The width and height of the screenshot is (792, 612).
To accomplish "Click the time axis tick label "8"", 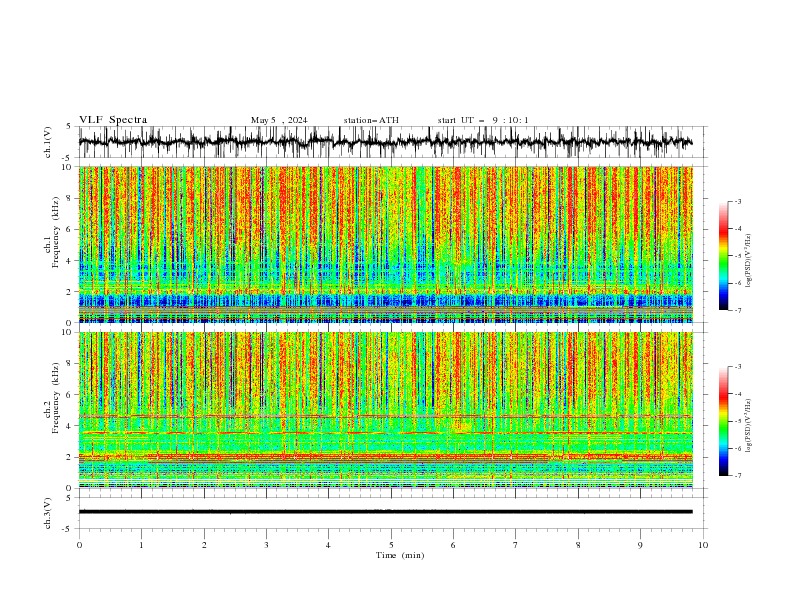I will 578,545.
